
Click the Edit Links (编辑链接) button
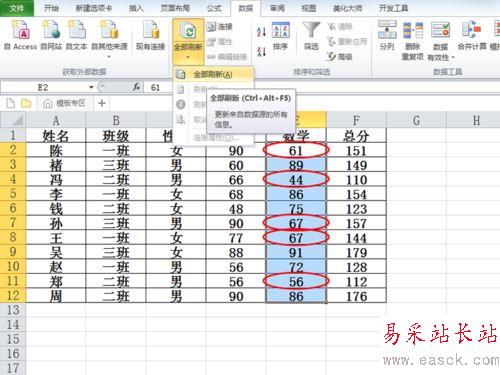(x=227, y=57)
